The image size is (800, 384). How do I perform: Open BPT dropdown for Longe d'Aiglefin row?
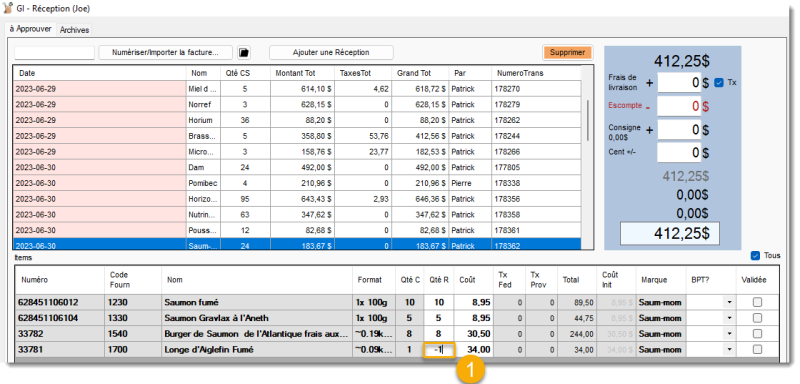click(x=729, y=350)
